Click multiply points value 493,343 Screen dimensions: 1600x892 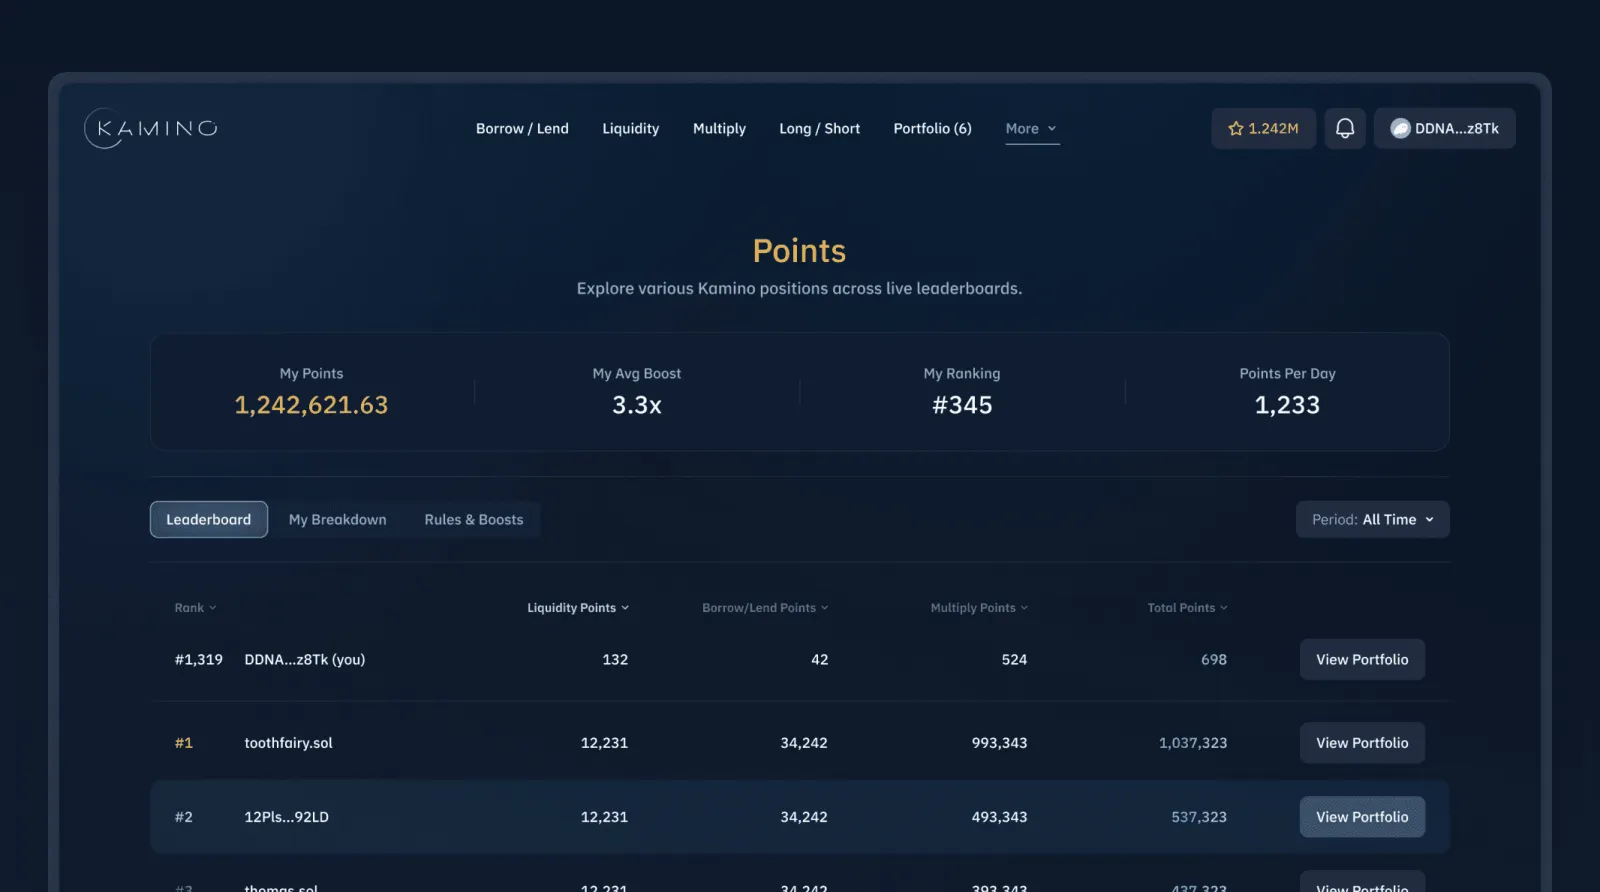999,817
